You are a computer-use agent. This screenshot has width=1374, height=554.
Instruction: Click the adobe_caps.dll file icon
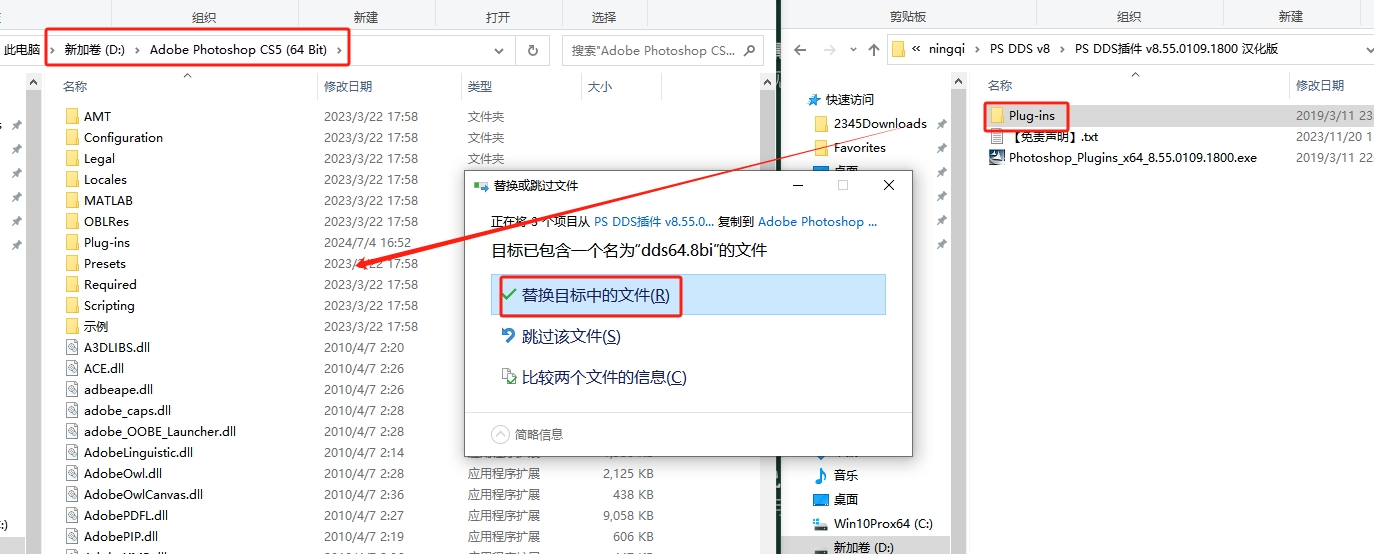coord(72,411)
